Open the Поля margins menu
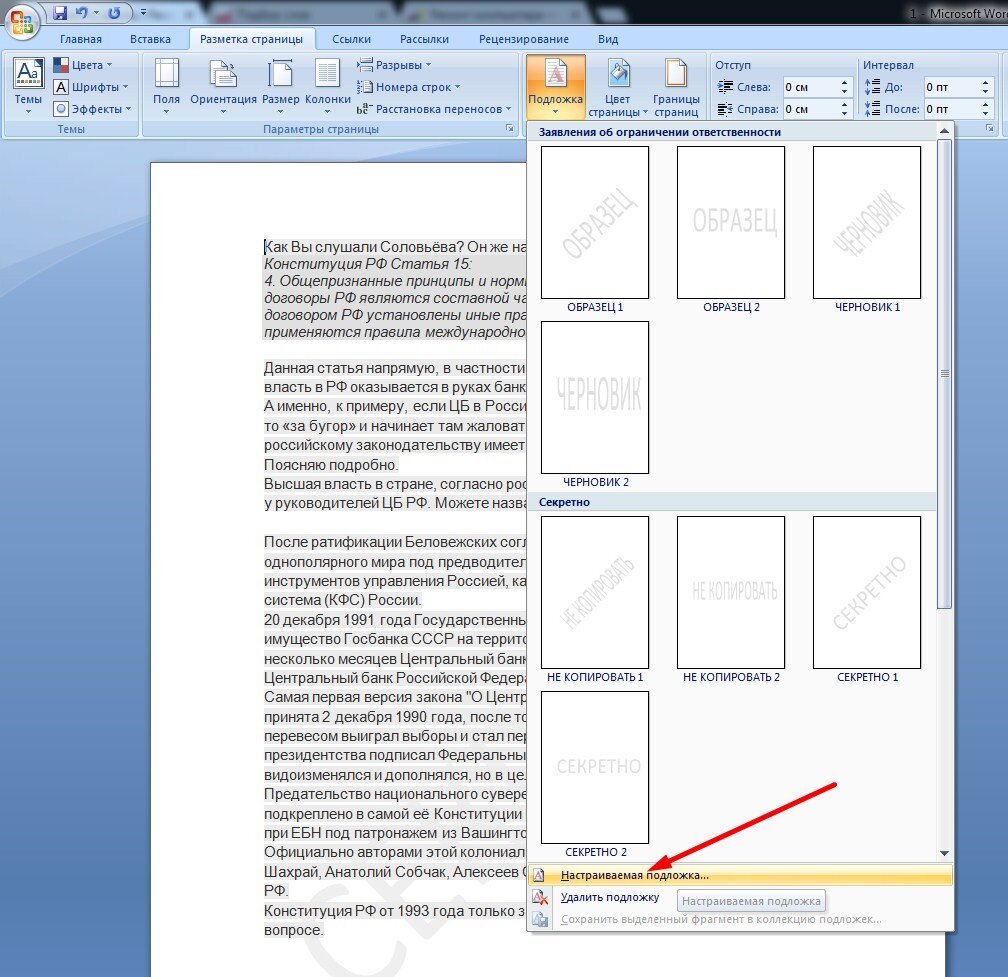This screenshot has width=1008, height=977. (x=166, y=87)
